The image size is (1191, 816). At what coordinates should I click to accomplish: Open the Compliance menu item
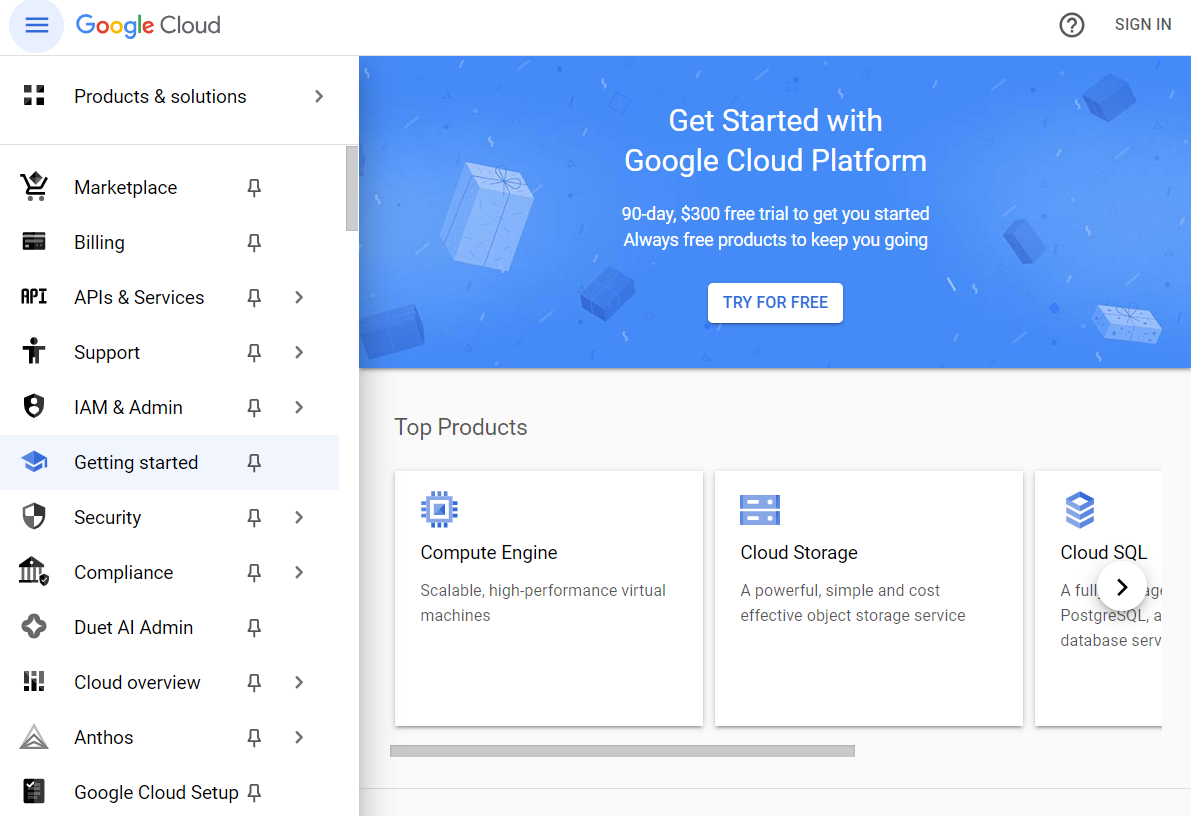pyautogui.click(x=123, y=572)
